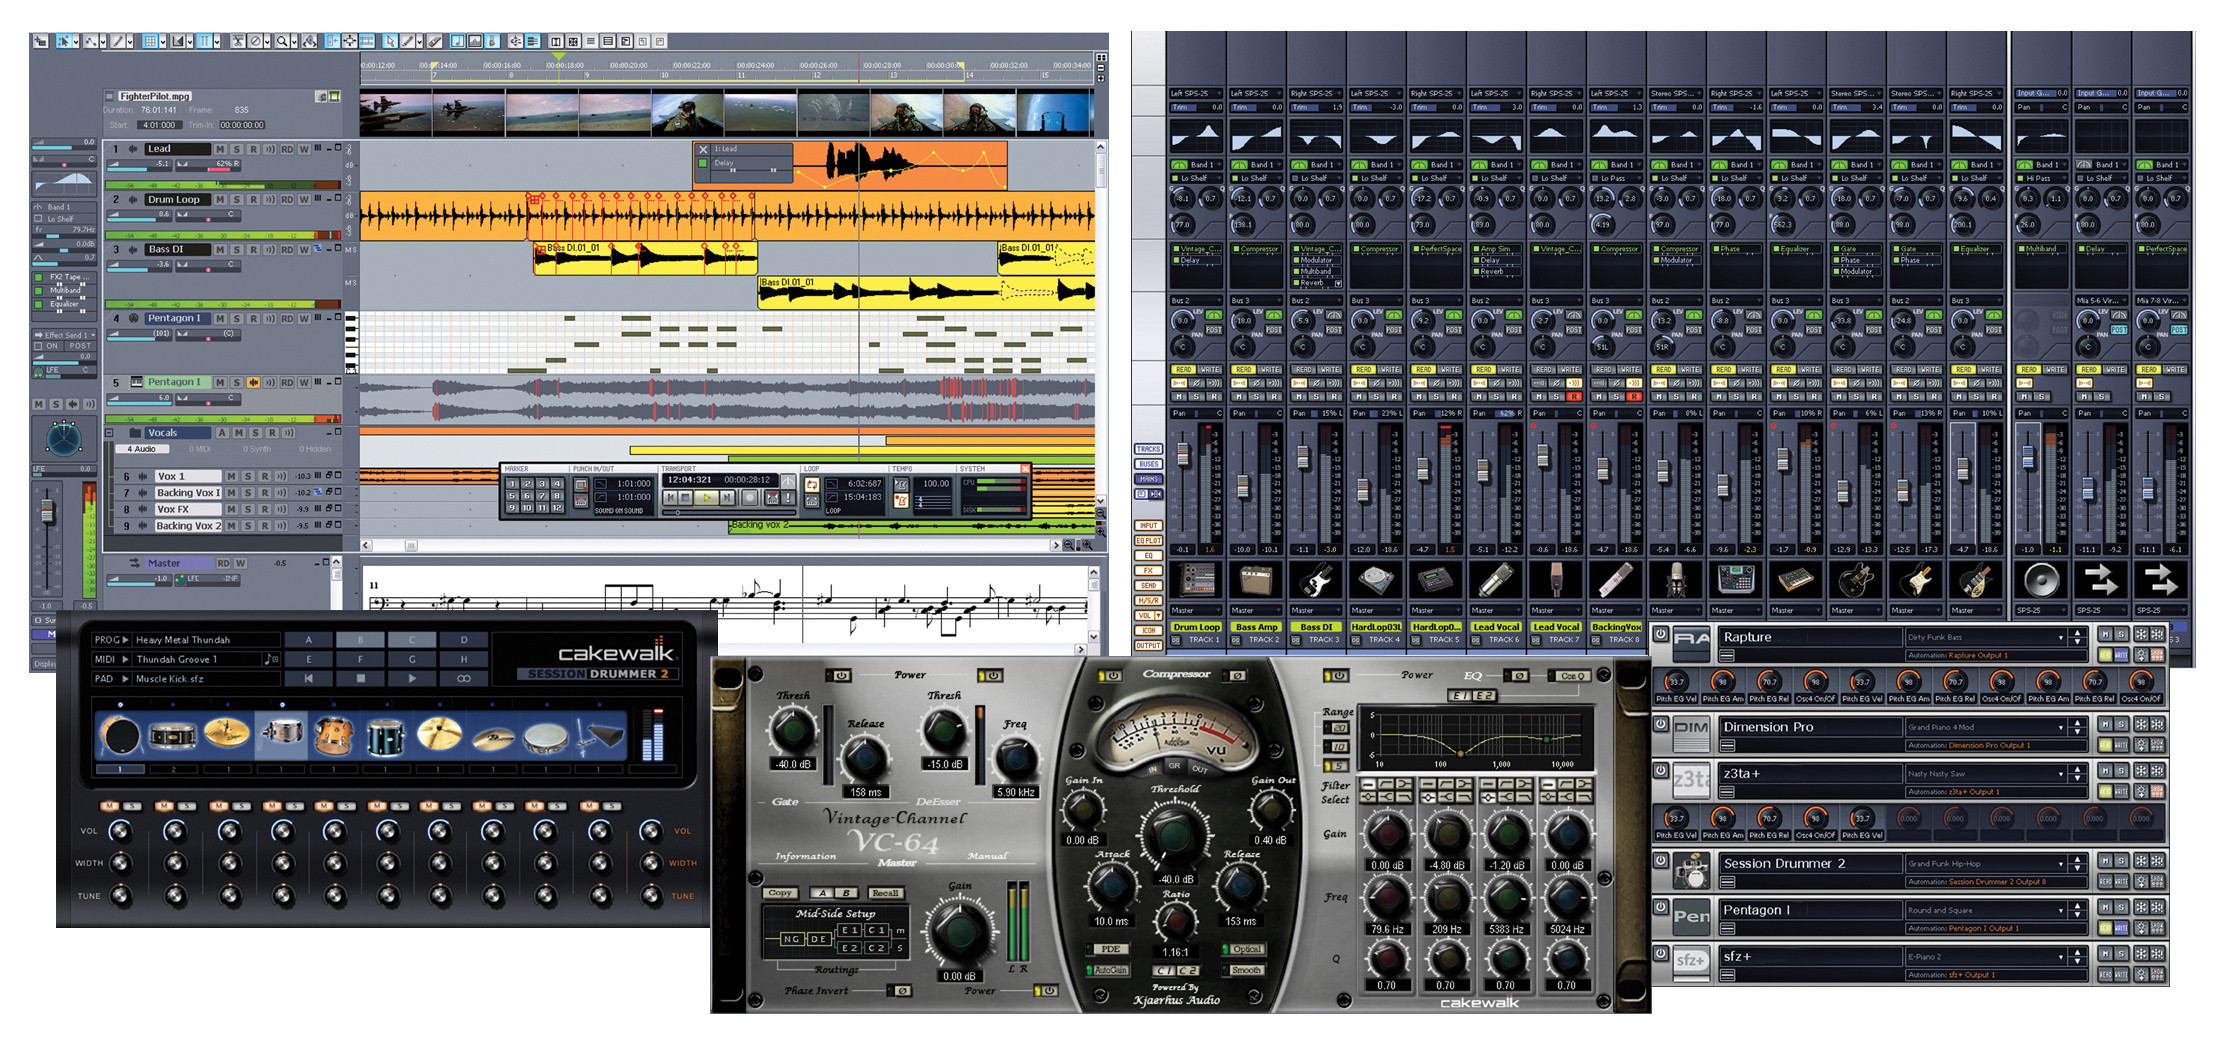
Task: Click Stop in the floating transport panel
Action: [686, 497]
